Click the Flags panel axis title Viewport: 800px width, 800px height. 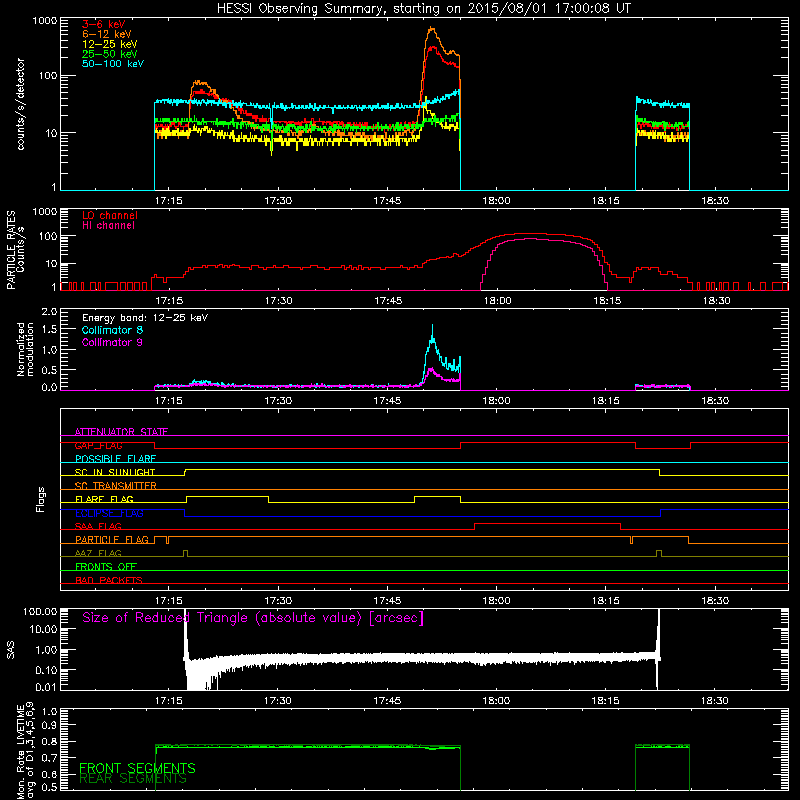40,499
